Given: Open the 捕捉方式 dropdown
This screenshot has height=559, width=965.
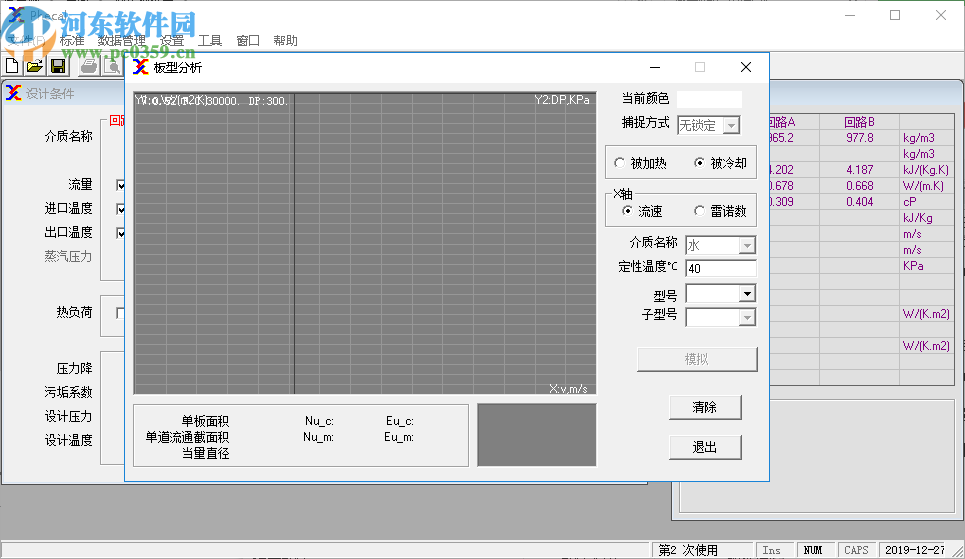Looking at the screenshot, I should tap(731, 126).
